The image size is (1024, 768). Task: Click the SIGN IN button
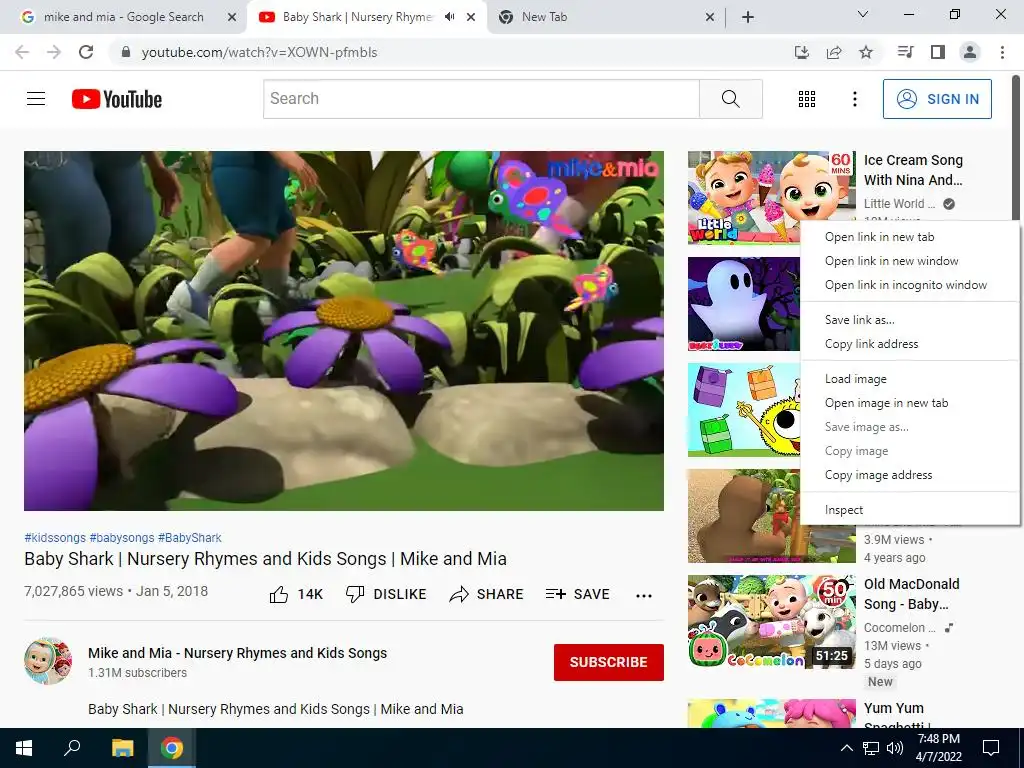click(x=937, y=99)
